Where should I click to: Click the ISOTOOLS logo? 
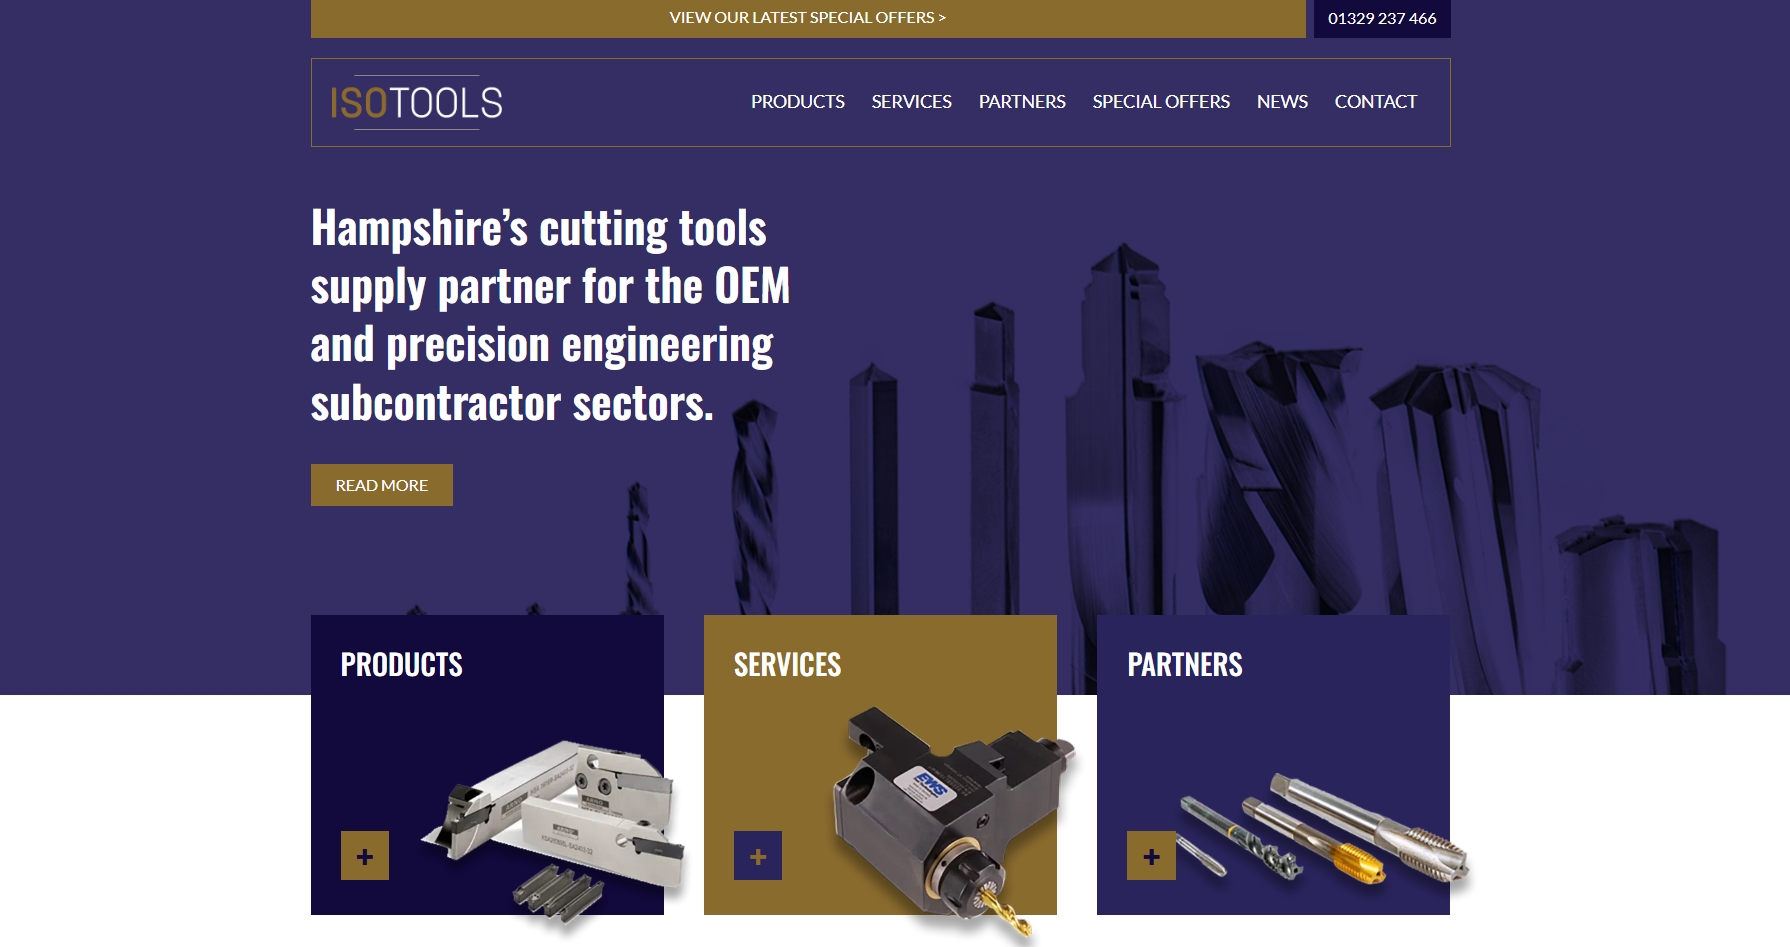[416, 102]
